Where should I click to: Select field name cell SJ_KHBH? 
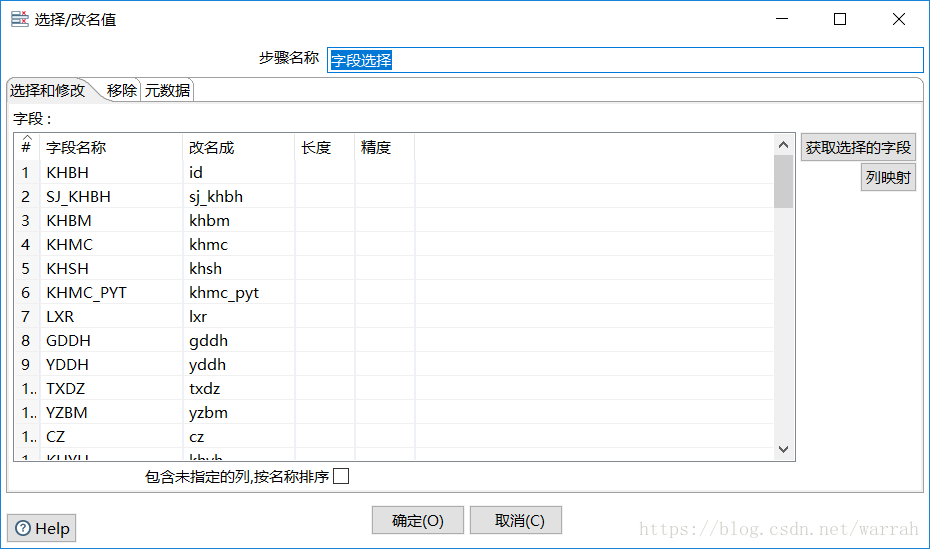111,196
